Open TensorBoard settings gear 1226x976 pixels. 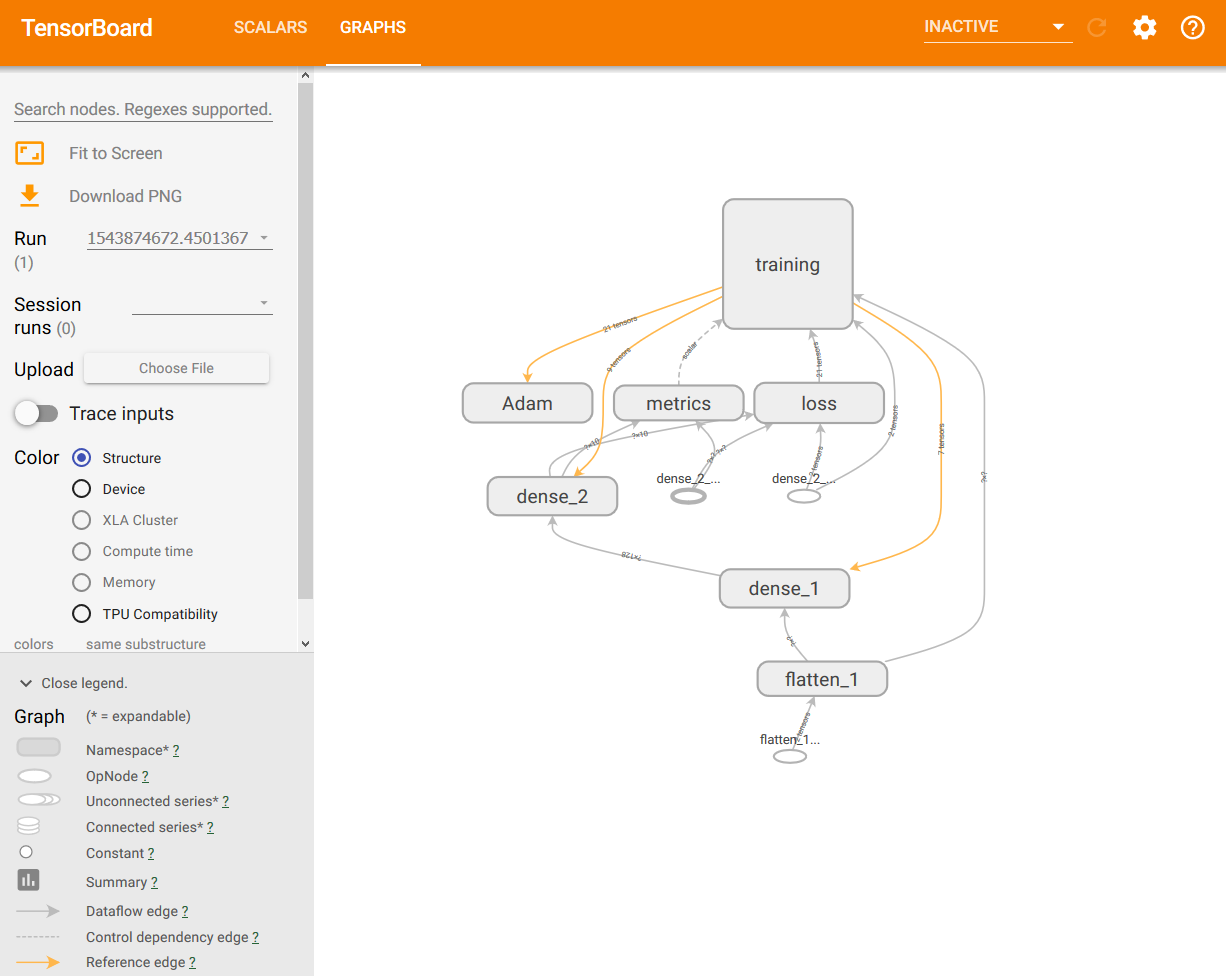tap(1144, 28)
